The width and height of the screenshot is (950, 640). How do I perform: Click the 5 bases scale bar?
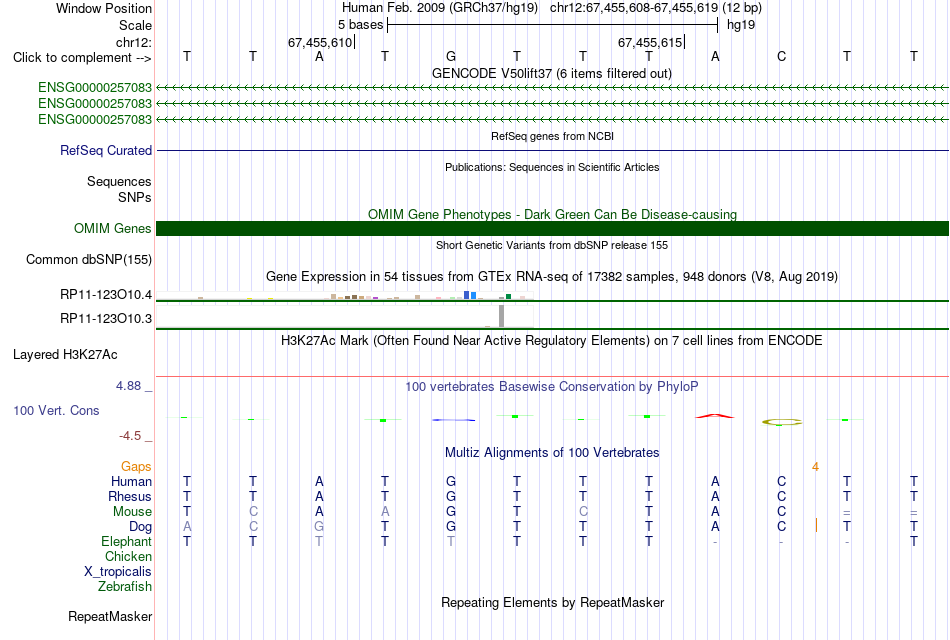click(x=552, y=25)
